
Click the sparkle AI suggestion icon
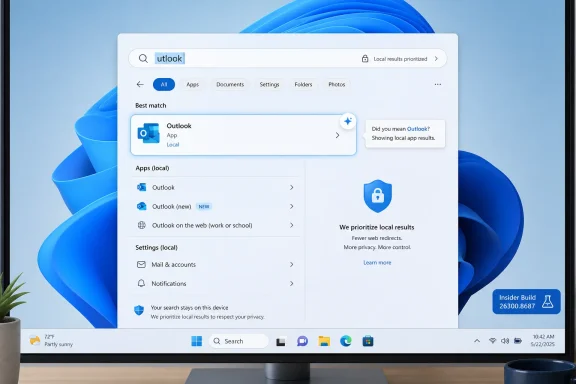pos(348,121)
